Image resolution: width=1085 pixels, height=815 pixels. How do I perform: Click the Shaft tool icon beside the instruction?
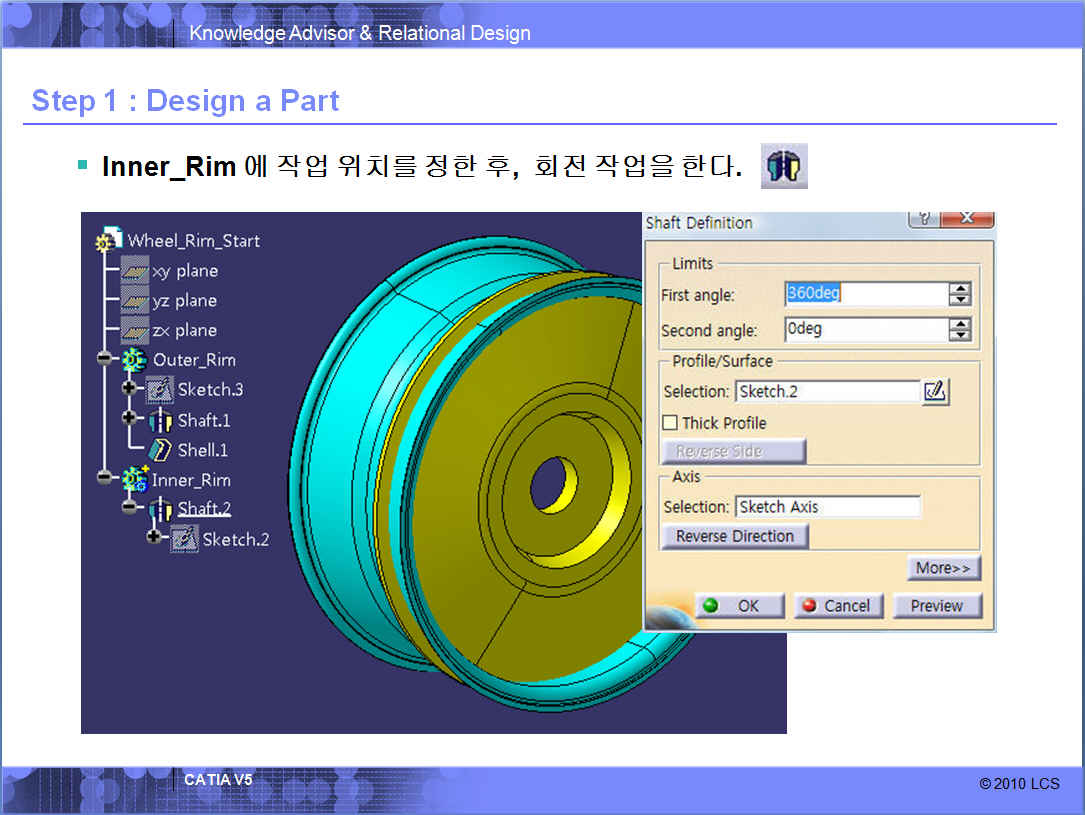click(783, 167)
